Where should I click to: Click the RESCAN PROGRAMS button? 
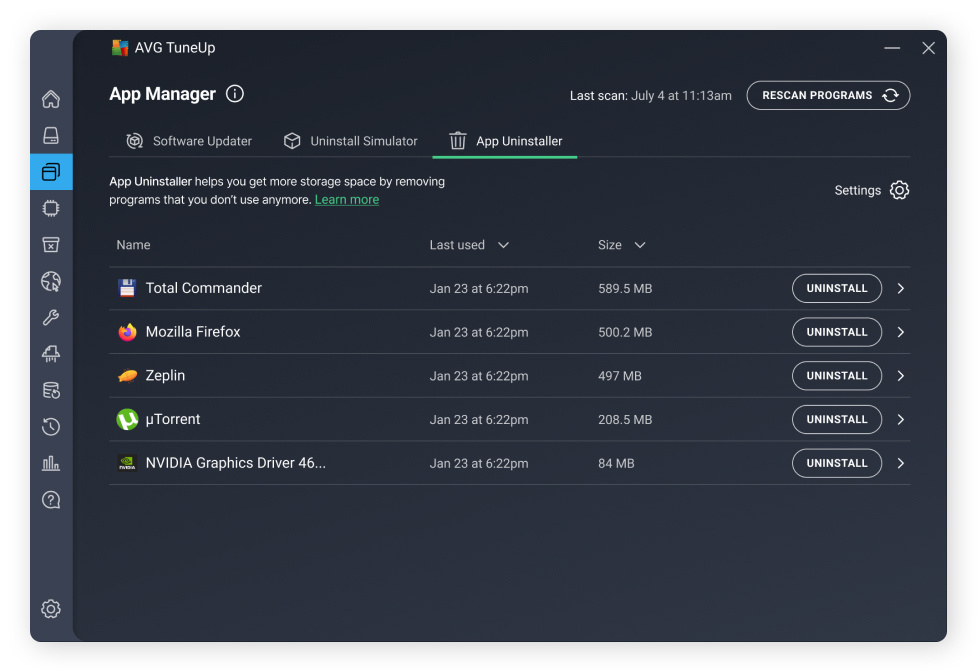828,95
